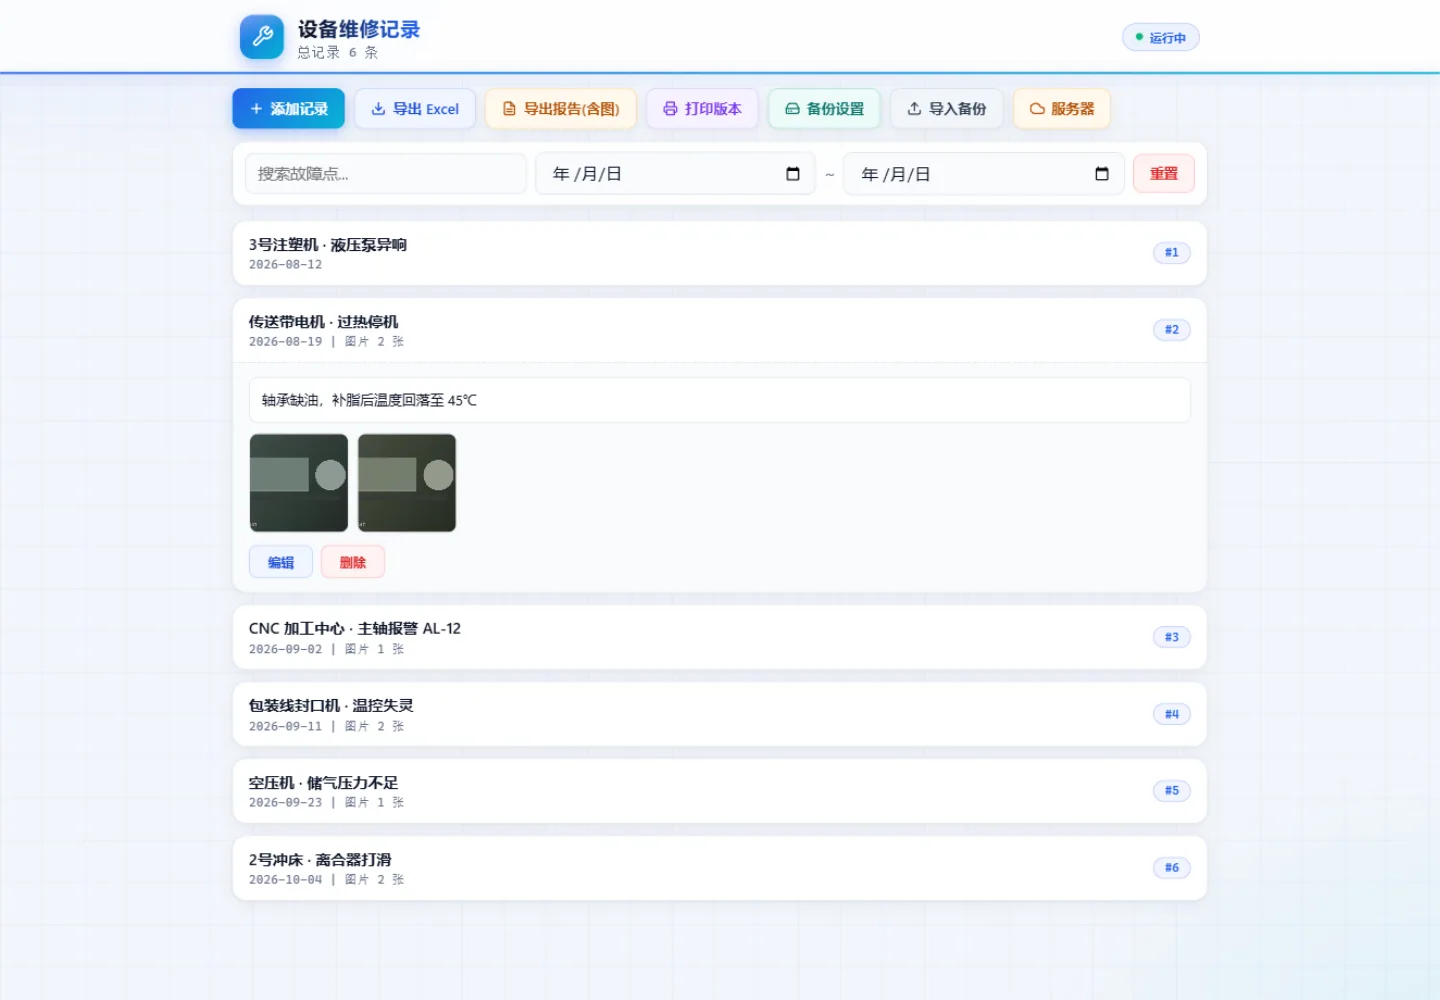1440x1000 pixels.
Task: Click 编辑 to edit the 传送带电机 record
Action: tap(281, 562)
